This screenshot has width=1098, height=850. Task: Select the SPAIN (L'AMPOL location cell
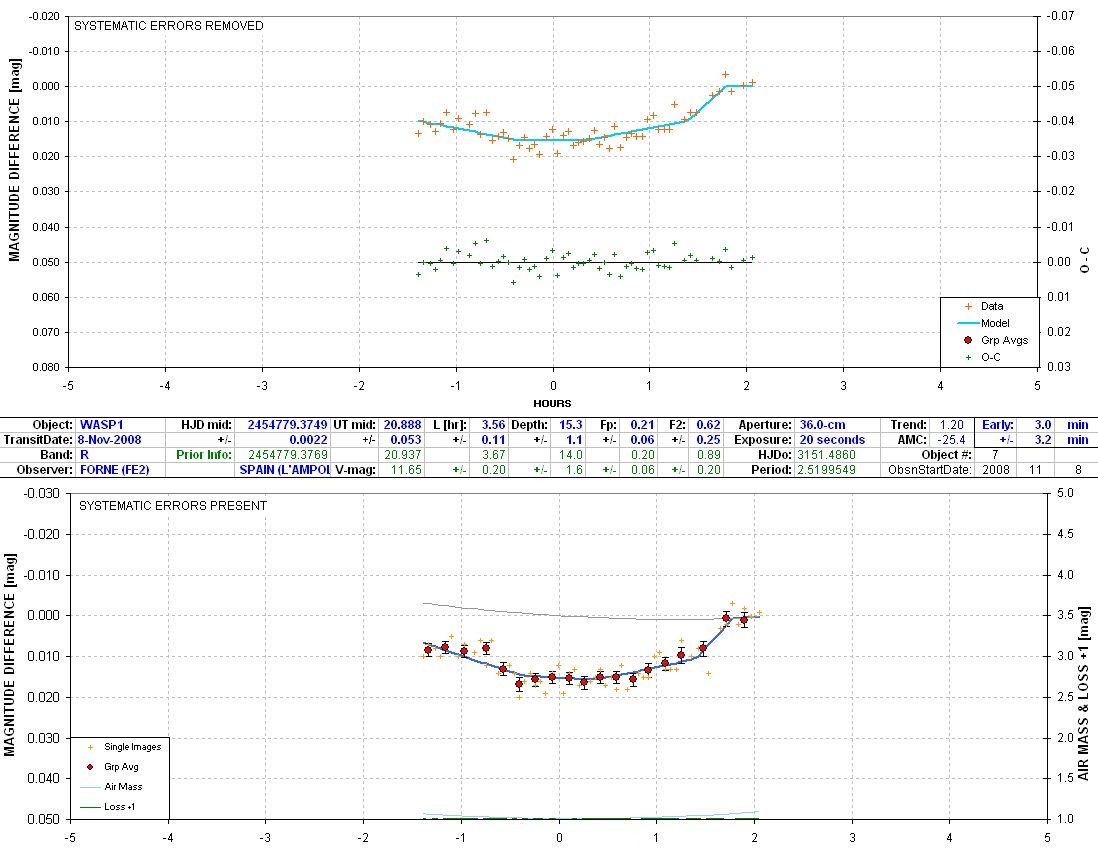click(x=284, y=470)
